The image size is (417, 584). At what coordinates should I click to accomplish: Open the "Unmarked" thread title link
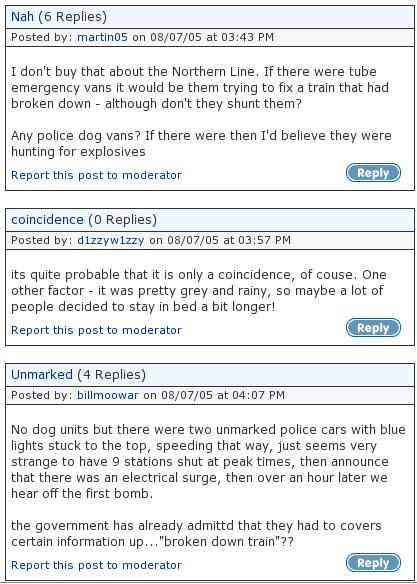pyautogui.click(x=42, y=375)
